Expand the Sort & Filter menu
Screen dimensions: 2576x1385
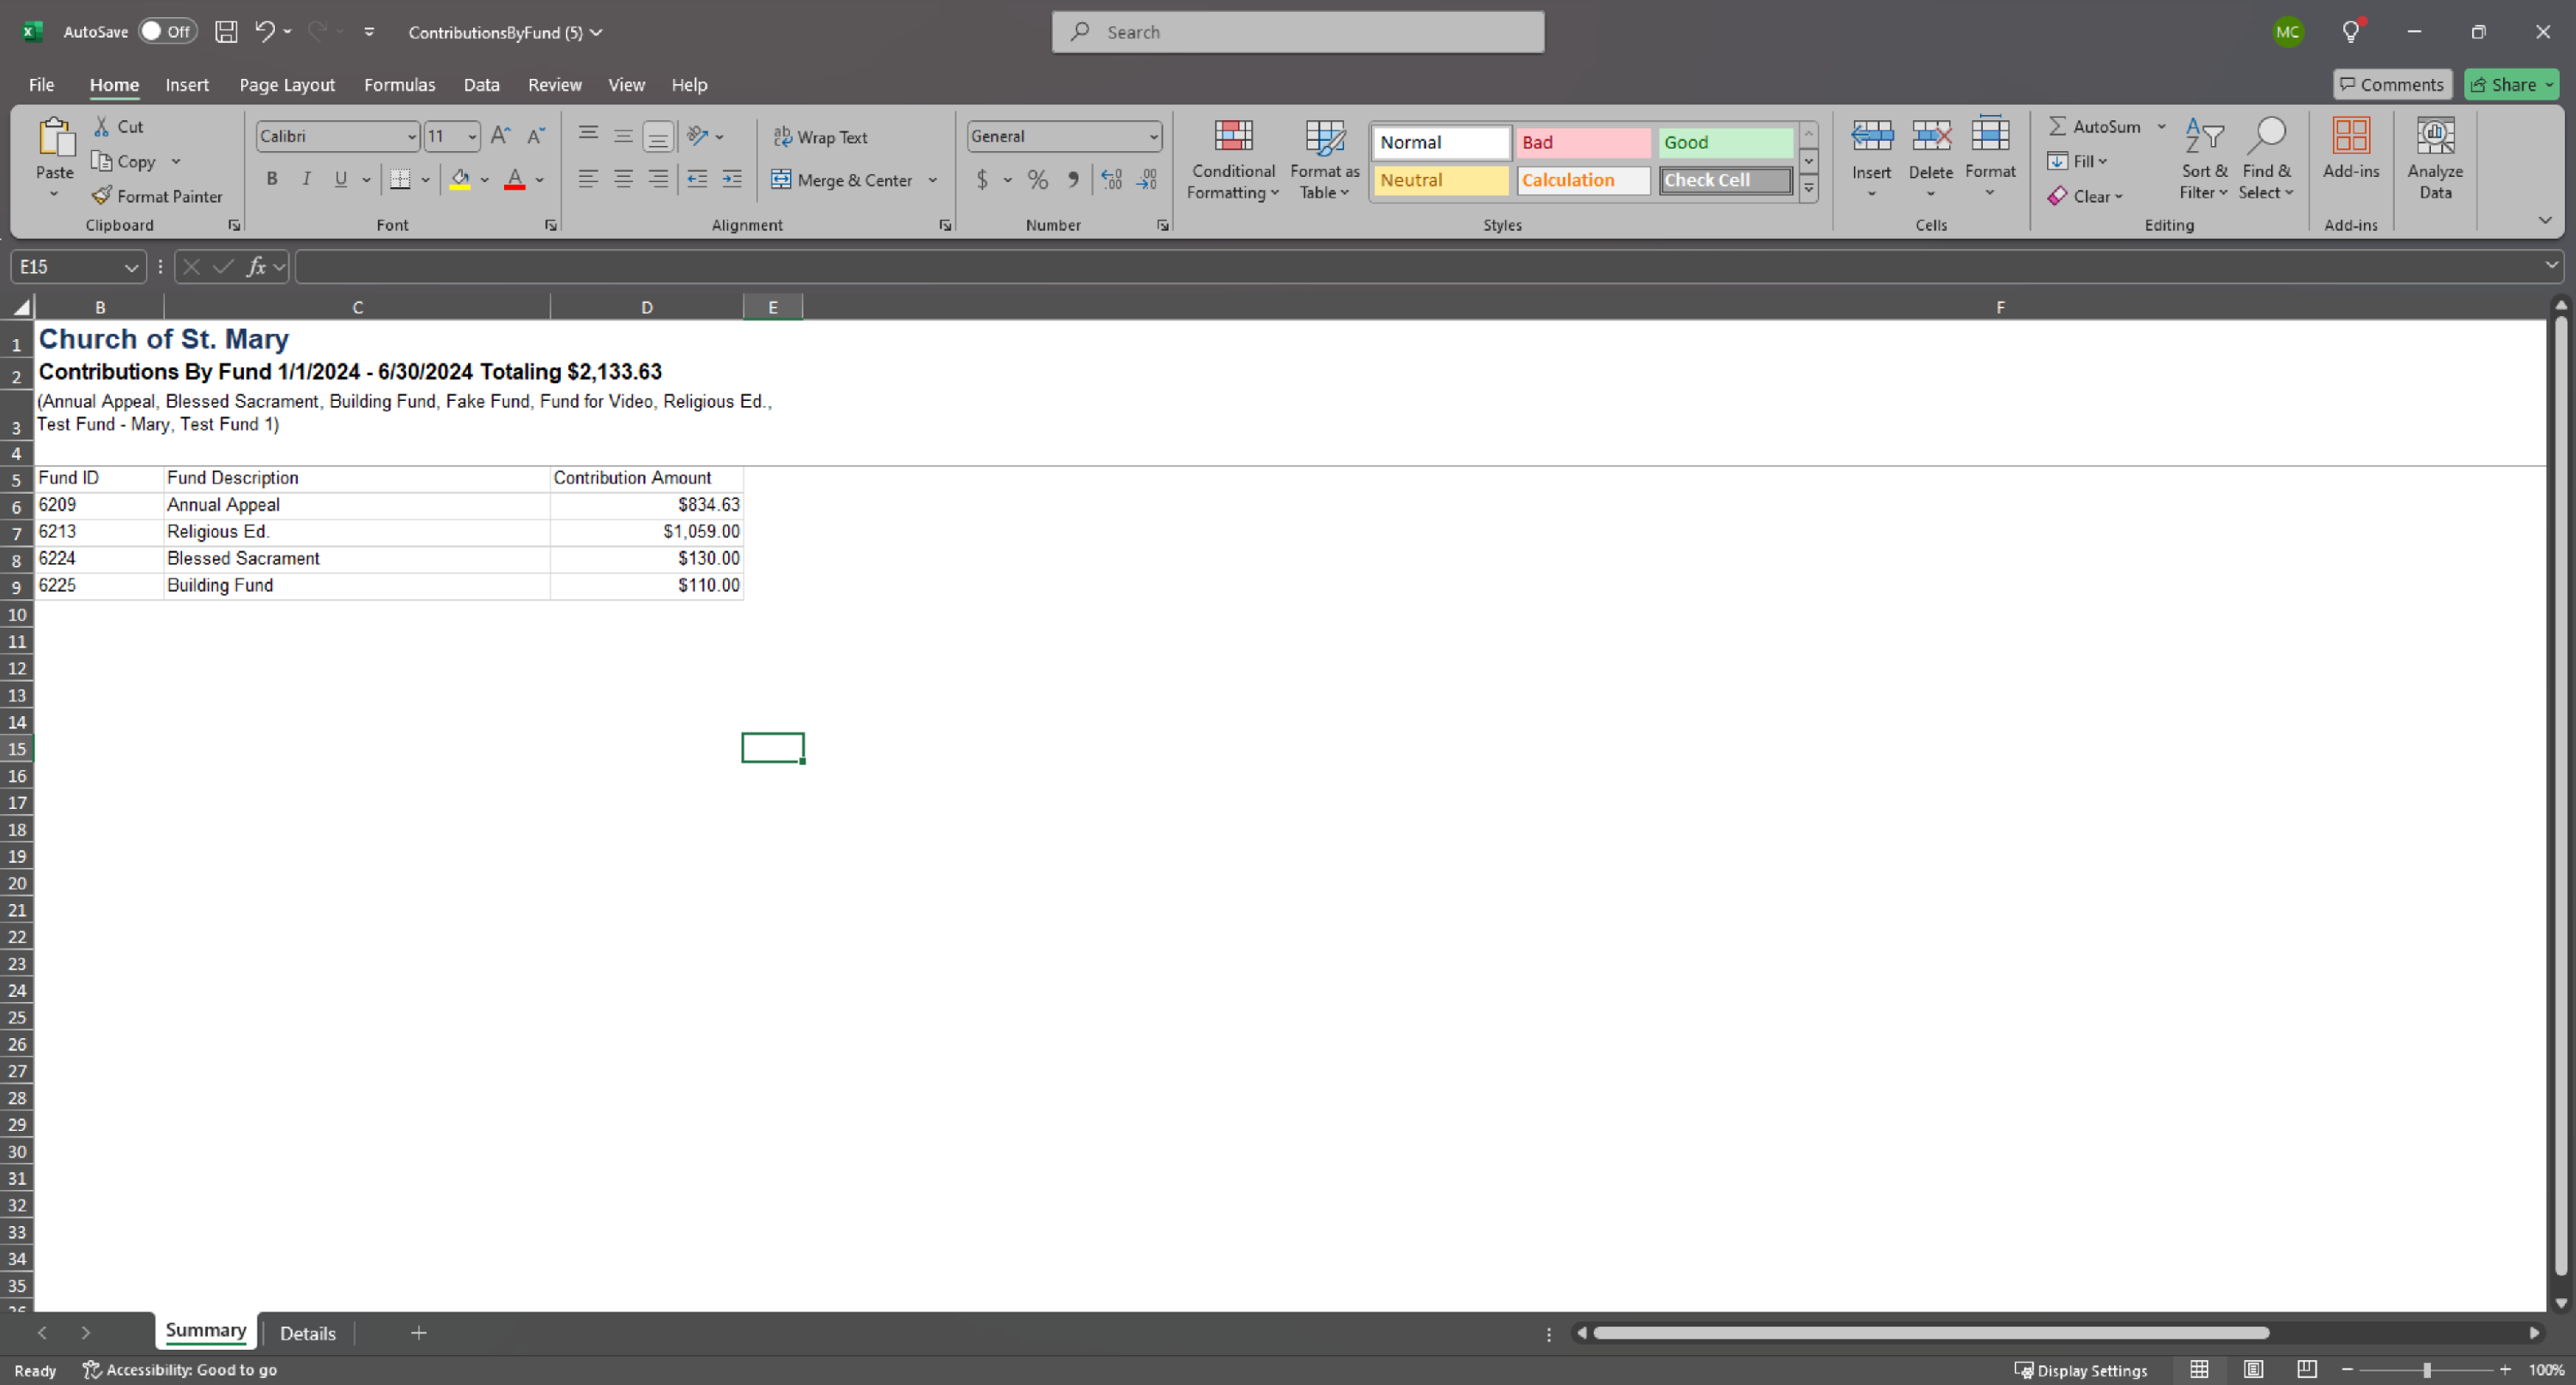click(x=2204, y=159)
